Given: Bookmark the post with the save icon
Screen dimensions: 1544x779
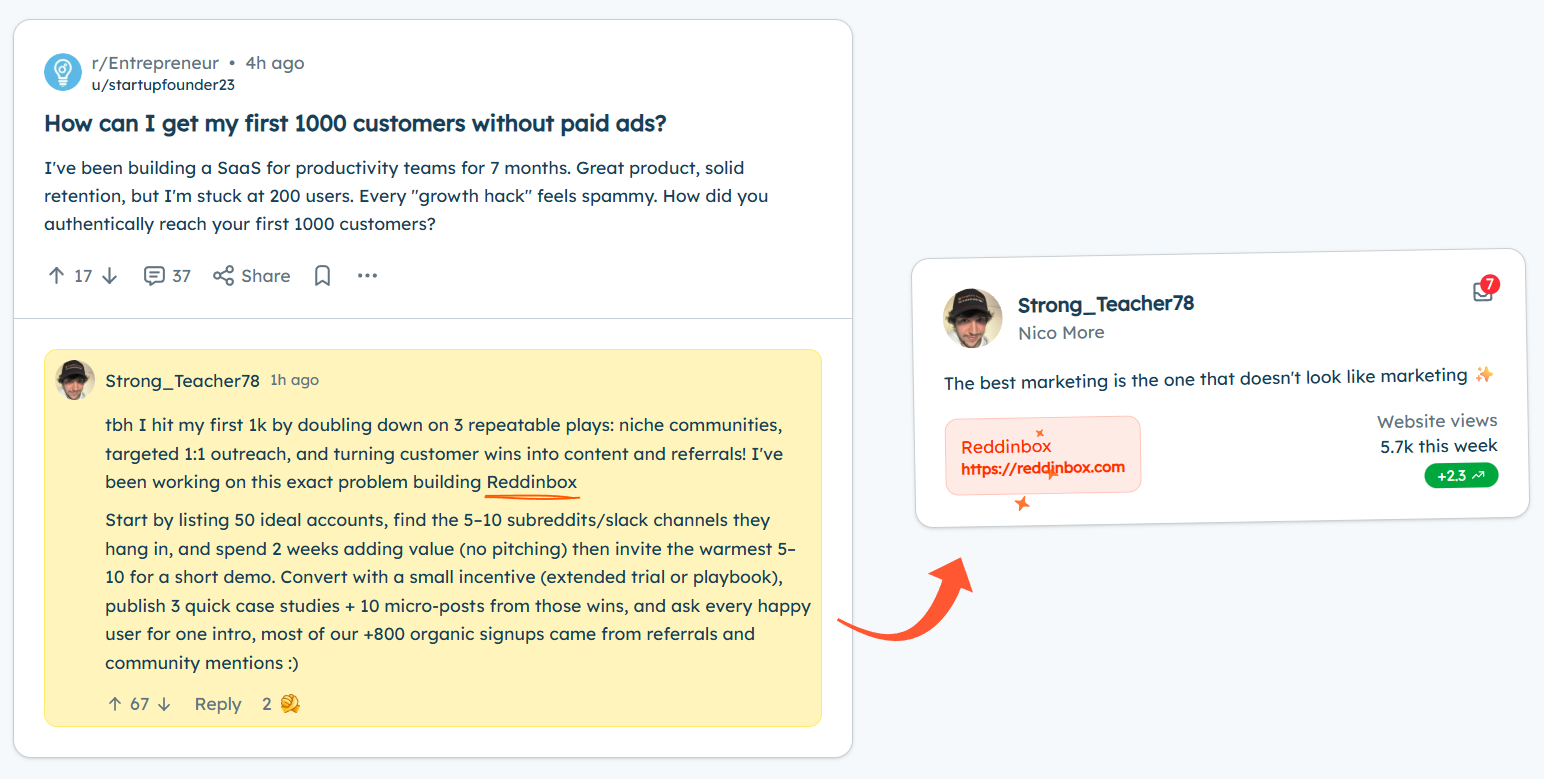Looking at the screenshot, I should pos(322,276).
